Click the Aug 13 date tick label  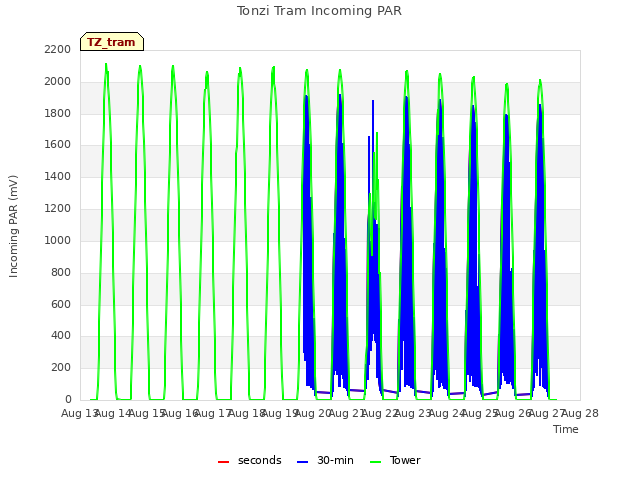point(79,413)
